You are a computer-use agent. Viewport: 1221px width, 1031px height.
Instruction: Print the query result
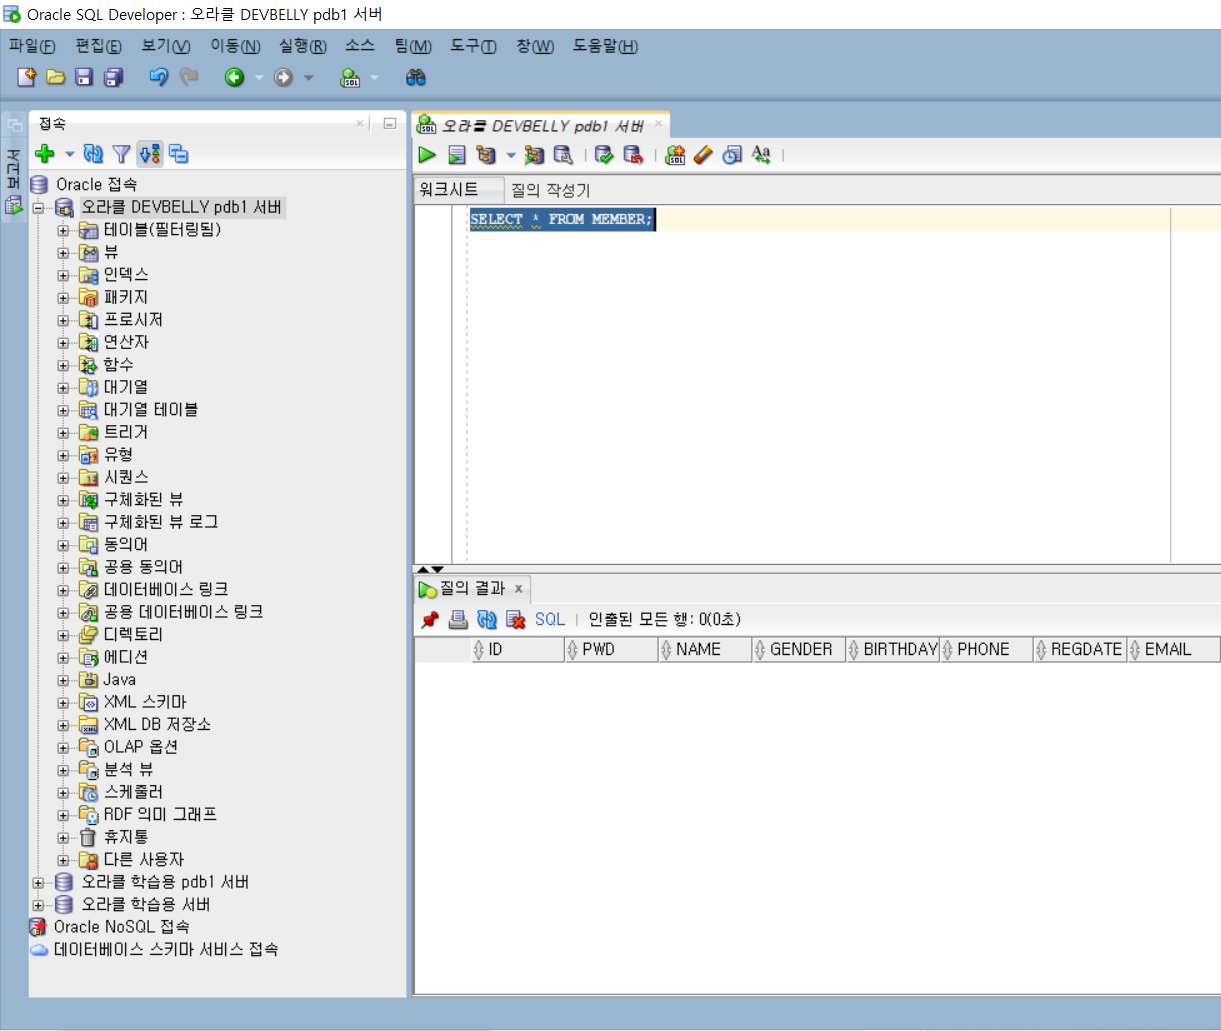tap(458, 620)
